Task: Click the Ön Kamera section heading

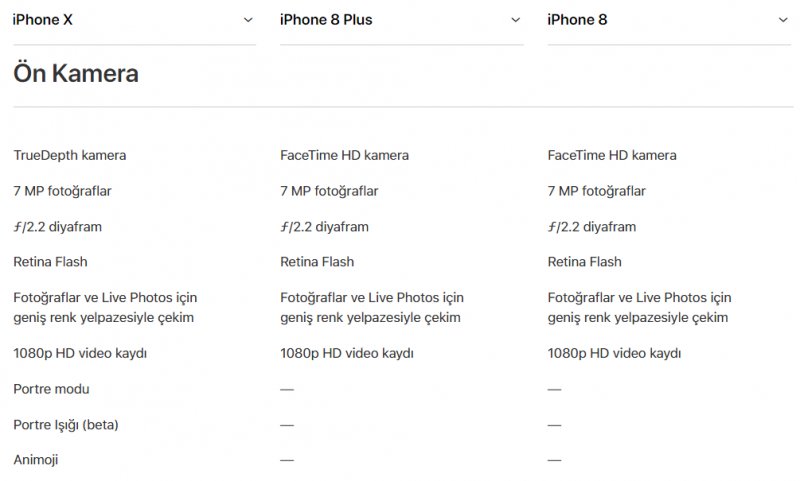Action: tap(76, 73)
